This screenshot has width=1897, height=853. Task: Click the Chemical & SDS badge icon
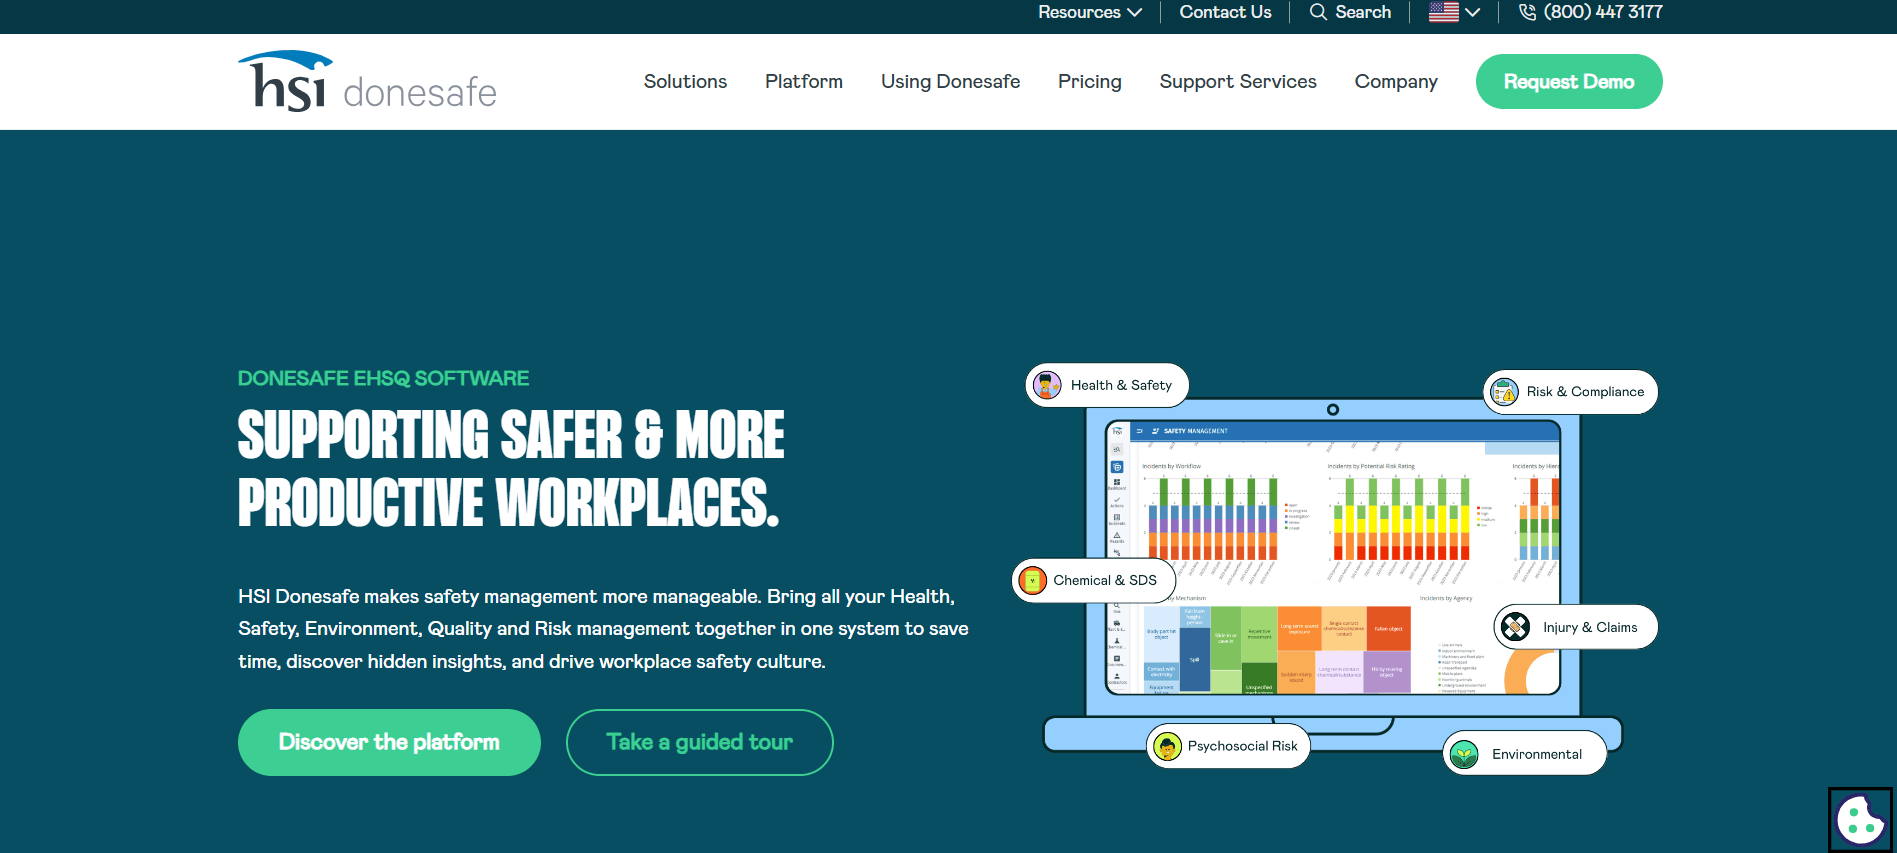(x=1032, y=580)
